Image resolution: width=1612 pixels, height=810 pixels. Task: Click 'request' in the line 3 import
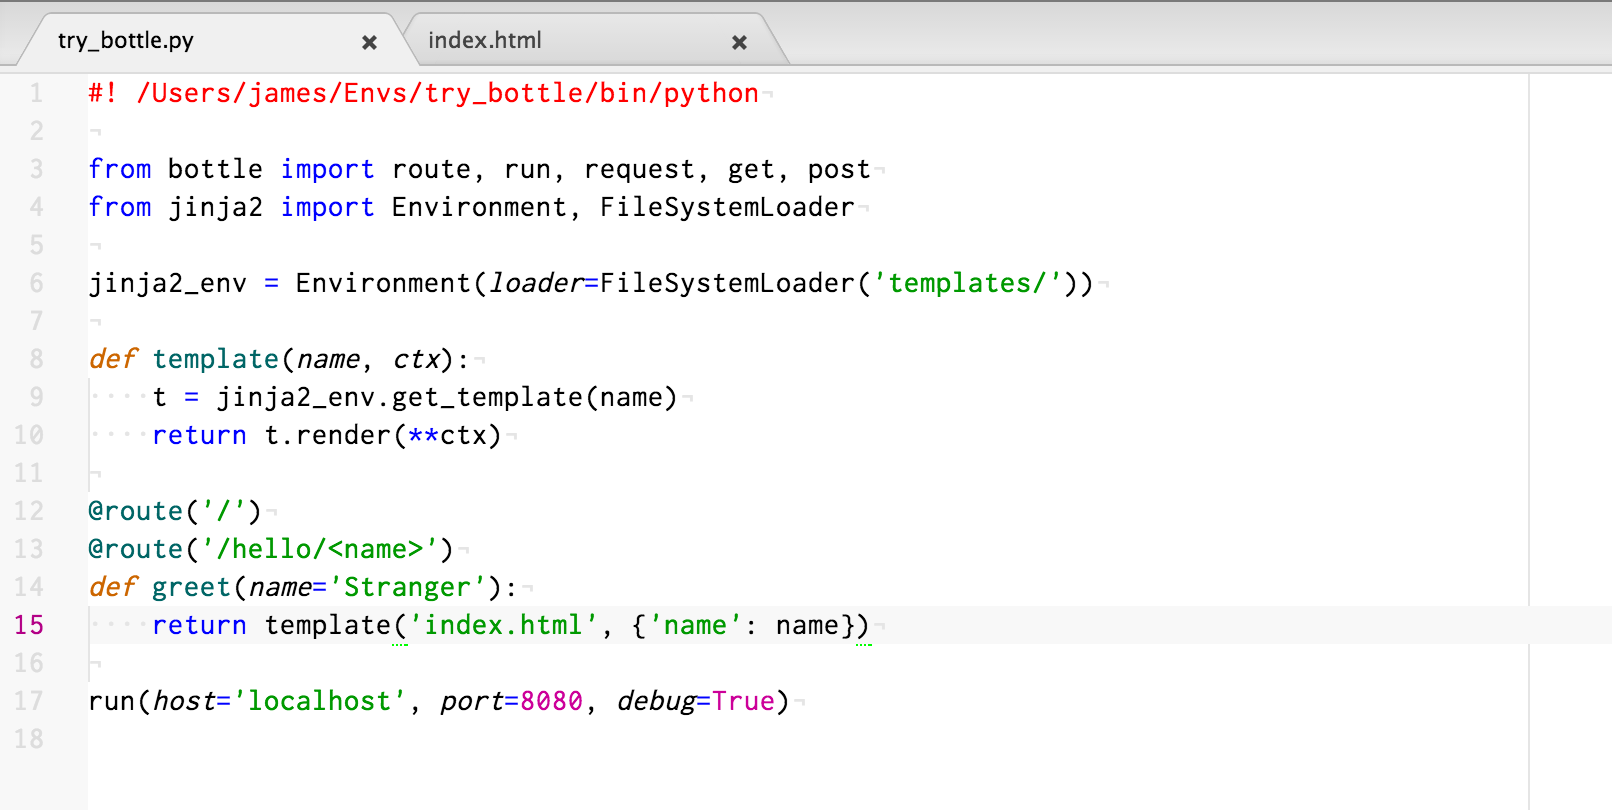coord(639,169)
